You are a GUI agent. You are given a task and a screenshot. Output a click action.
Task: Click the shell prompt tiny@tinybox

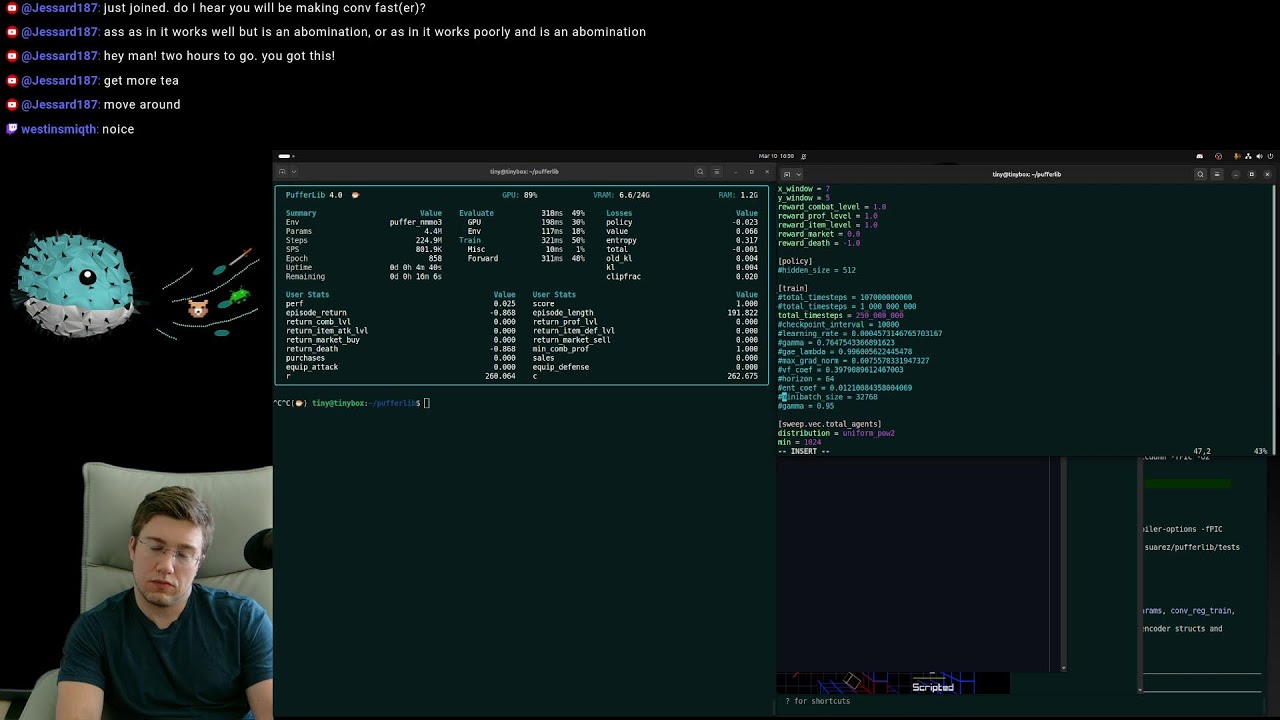pyautogui.click(x=338, y=403)
